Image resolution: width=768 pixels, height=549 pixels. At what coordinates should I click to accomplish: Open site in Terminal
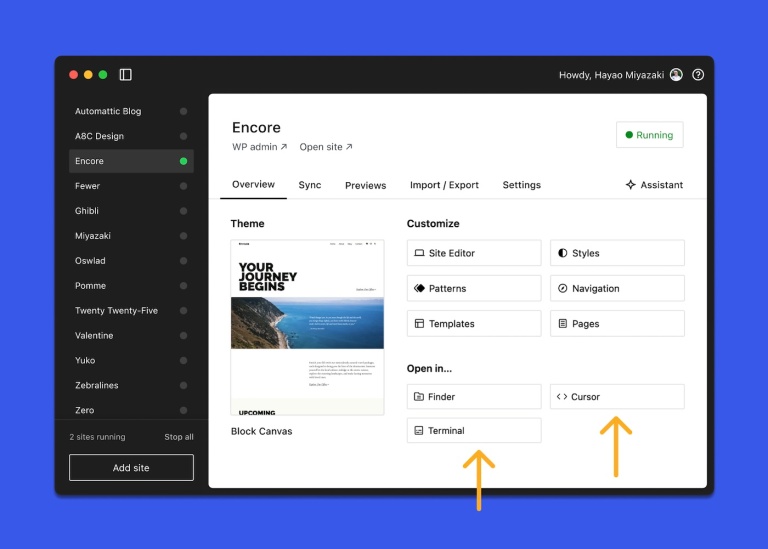pyautogui.click(x=474, y=430)
